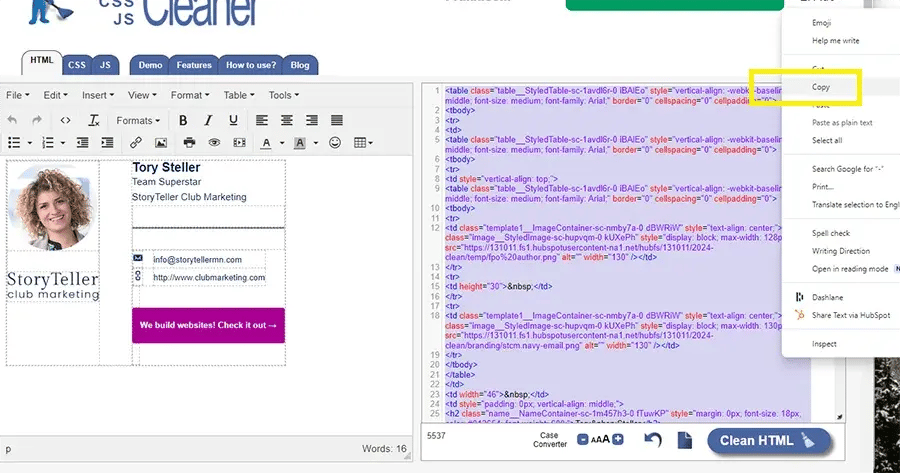Click the source code view icon
Image resolution: width=900 pixels, height=473 pixels.
coord(65,120)
